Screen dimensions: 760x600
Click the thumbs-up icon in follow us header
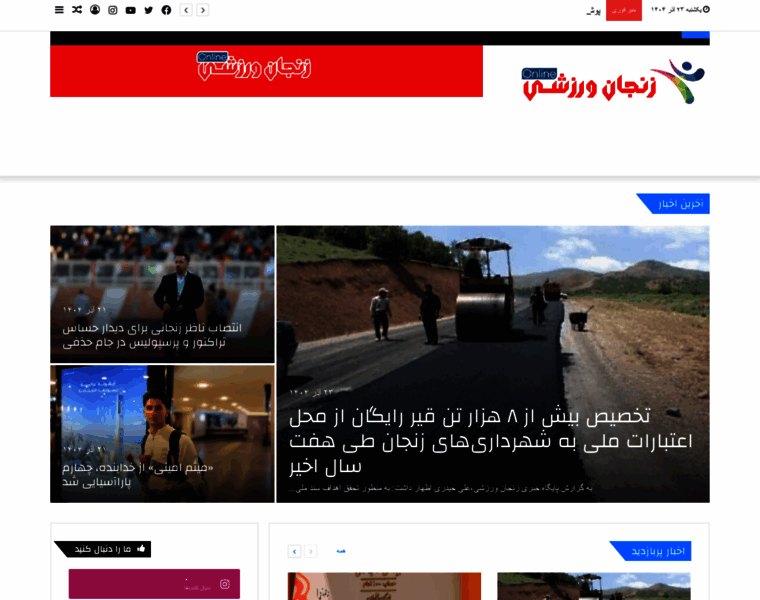click(141, 549)
